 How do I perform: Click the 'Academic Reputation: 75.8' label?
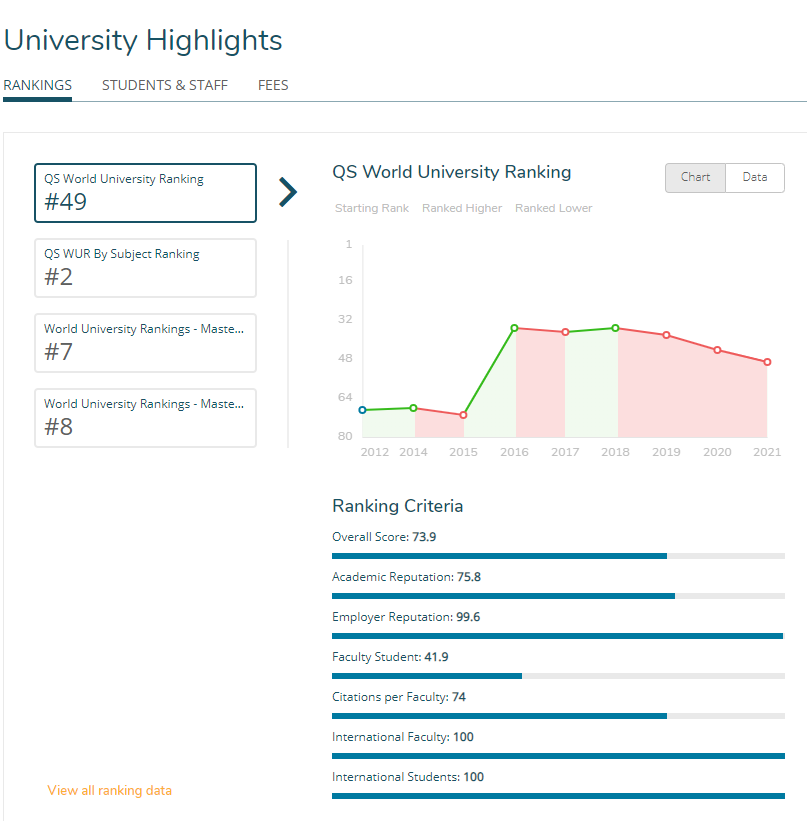(406, 577)
